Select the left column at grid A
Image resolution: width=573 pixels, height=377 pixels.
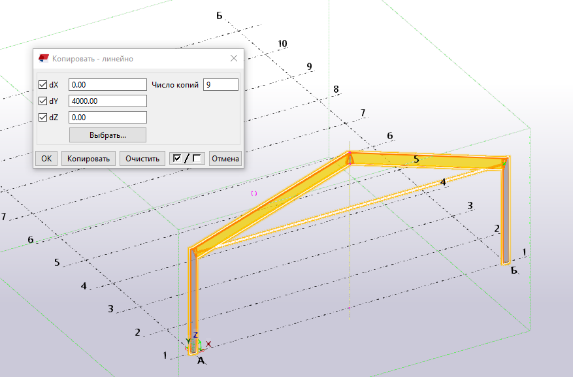click(193, 300)
